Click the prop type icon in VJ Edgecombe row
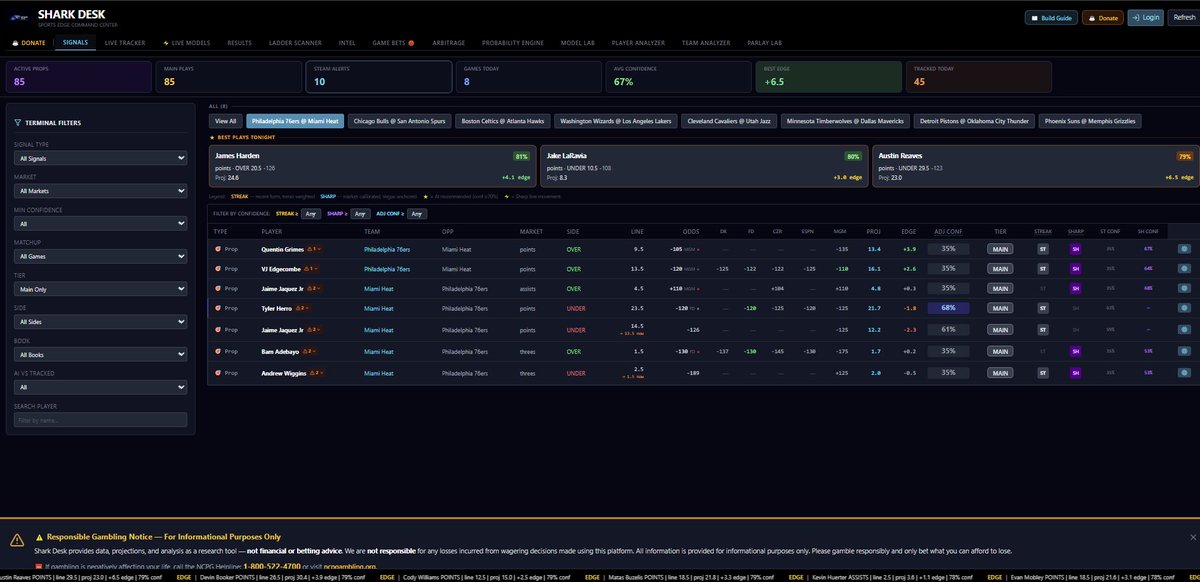 (218, 269)
